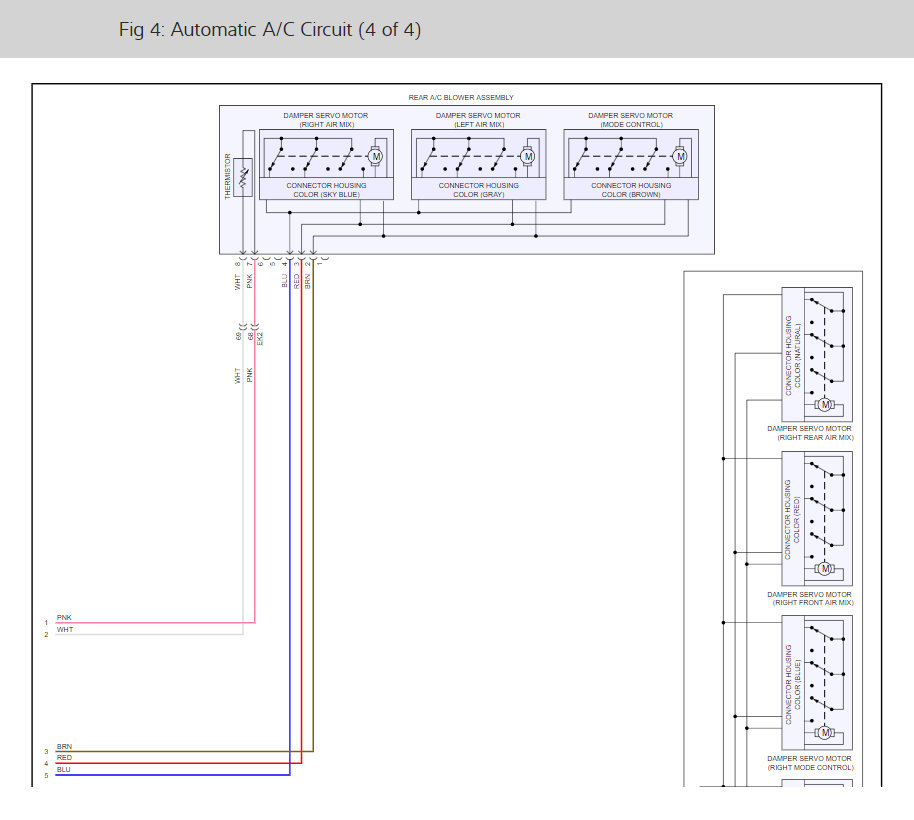Click motor symbol in Left Air Mix servo
This screenshot has height=820, width=914.
click(528, 157)
